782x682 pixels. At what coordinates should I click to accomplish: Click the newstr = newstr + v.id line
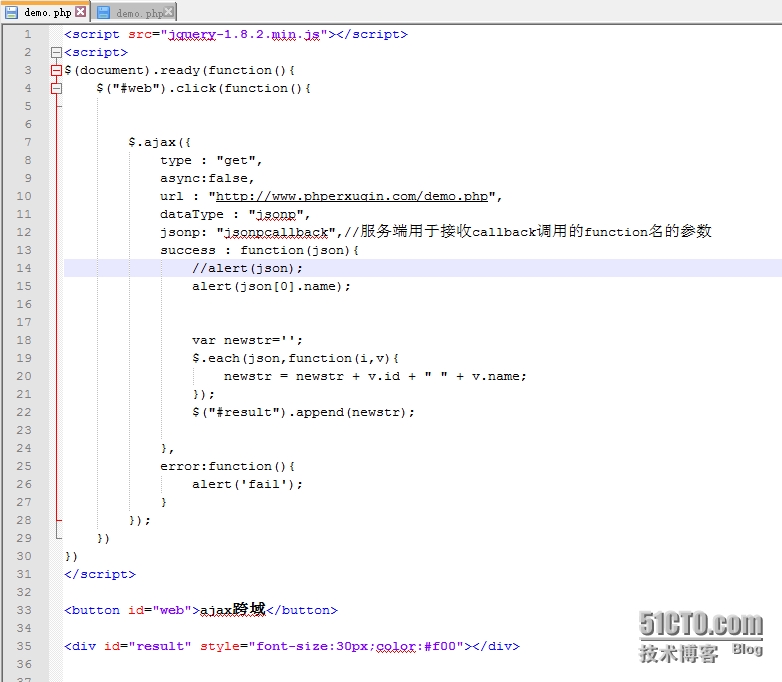pos(375,376)
